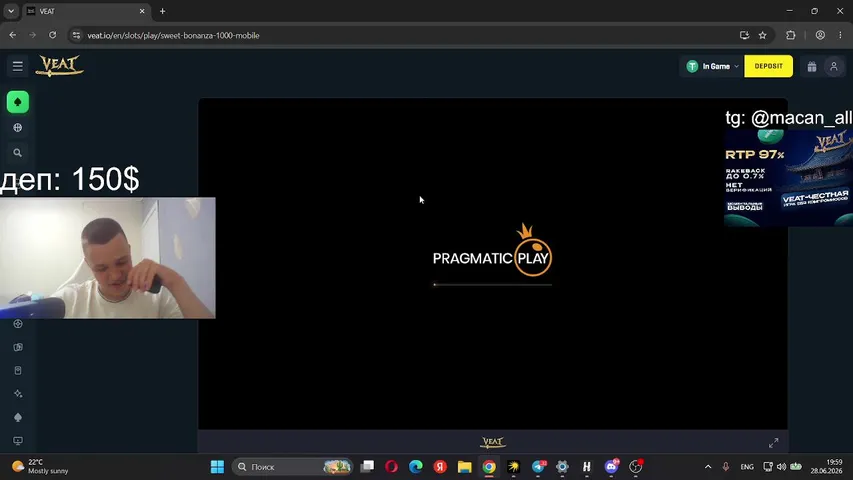Show hidden system tray icons
The height and width of the screenshot is (480, 853).
pos(708,467)
